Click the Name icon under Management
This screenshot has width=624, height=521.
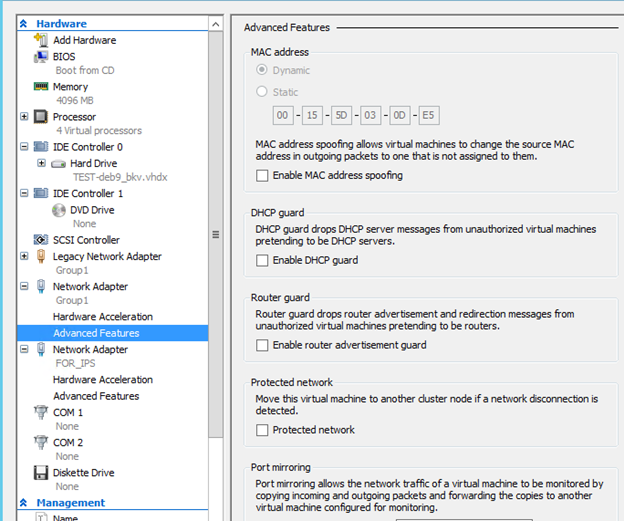pyautogui.click(x=41, y=517)
